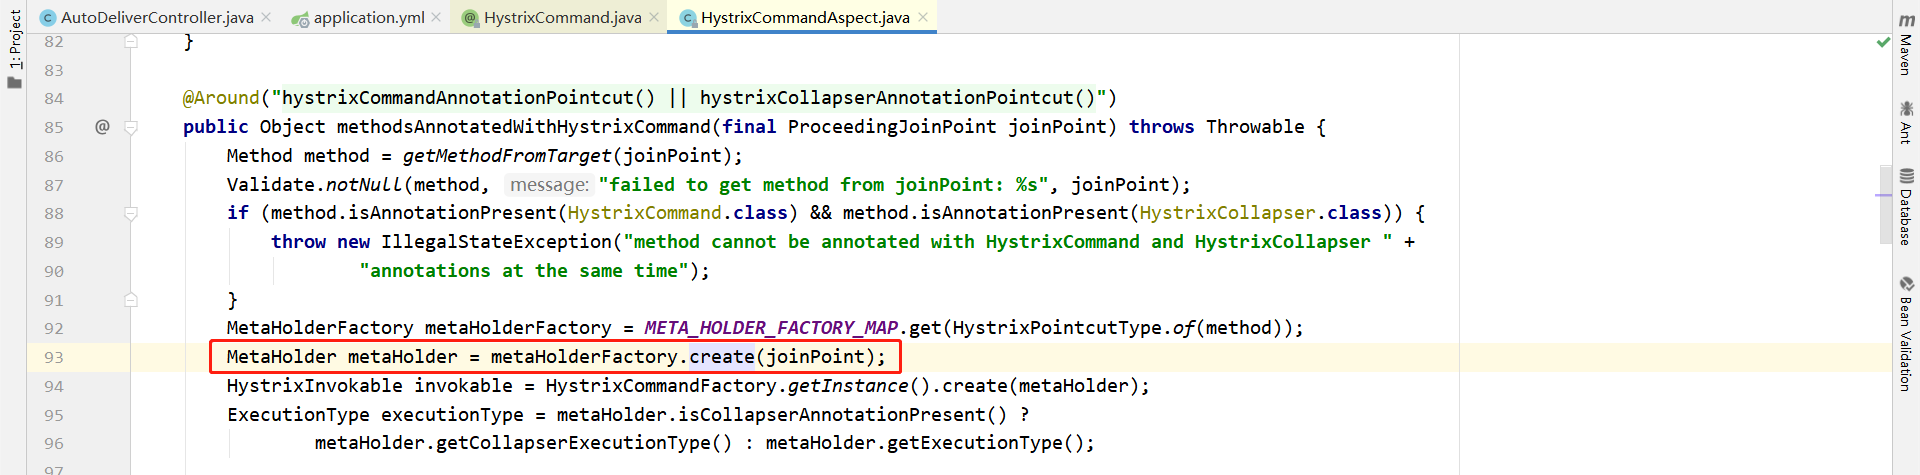Open the Maven tool window
Screen dimensions: 1920x475
point(1906,44)
